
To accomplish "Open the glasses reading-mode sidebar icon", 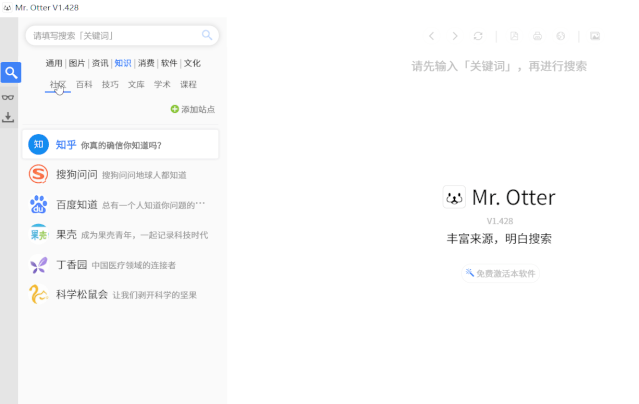I will [x=8, y=97].
